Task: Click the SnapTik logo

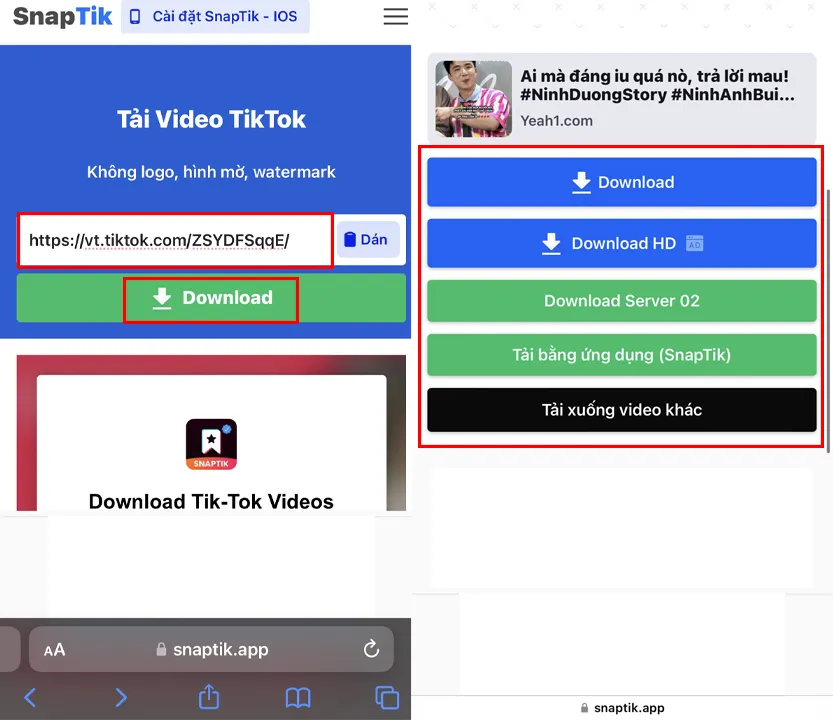Action: 62,16
